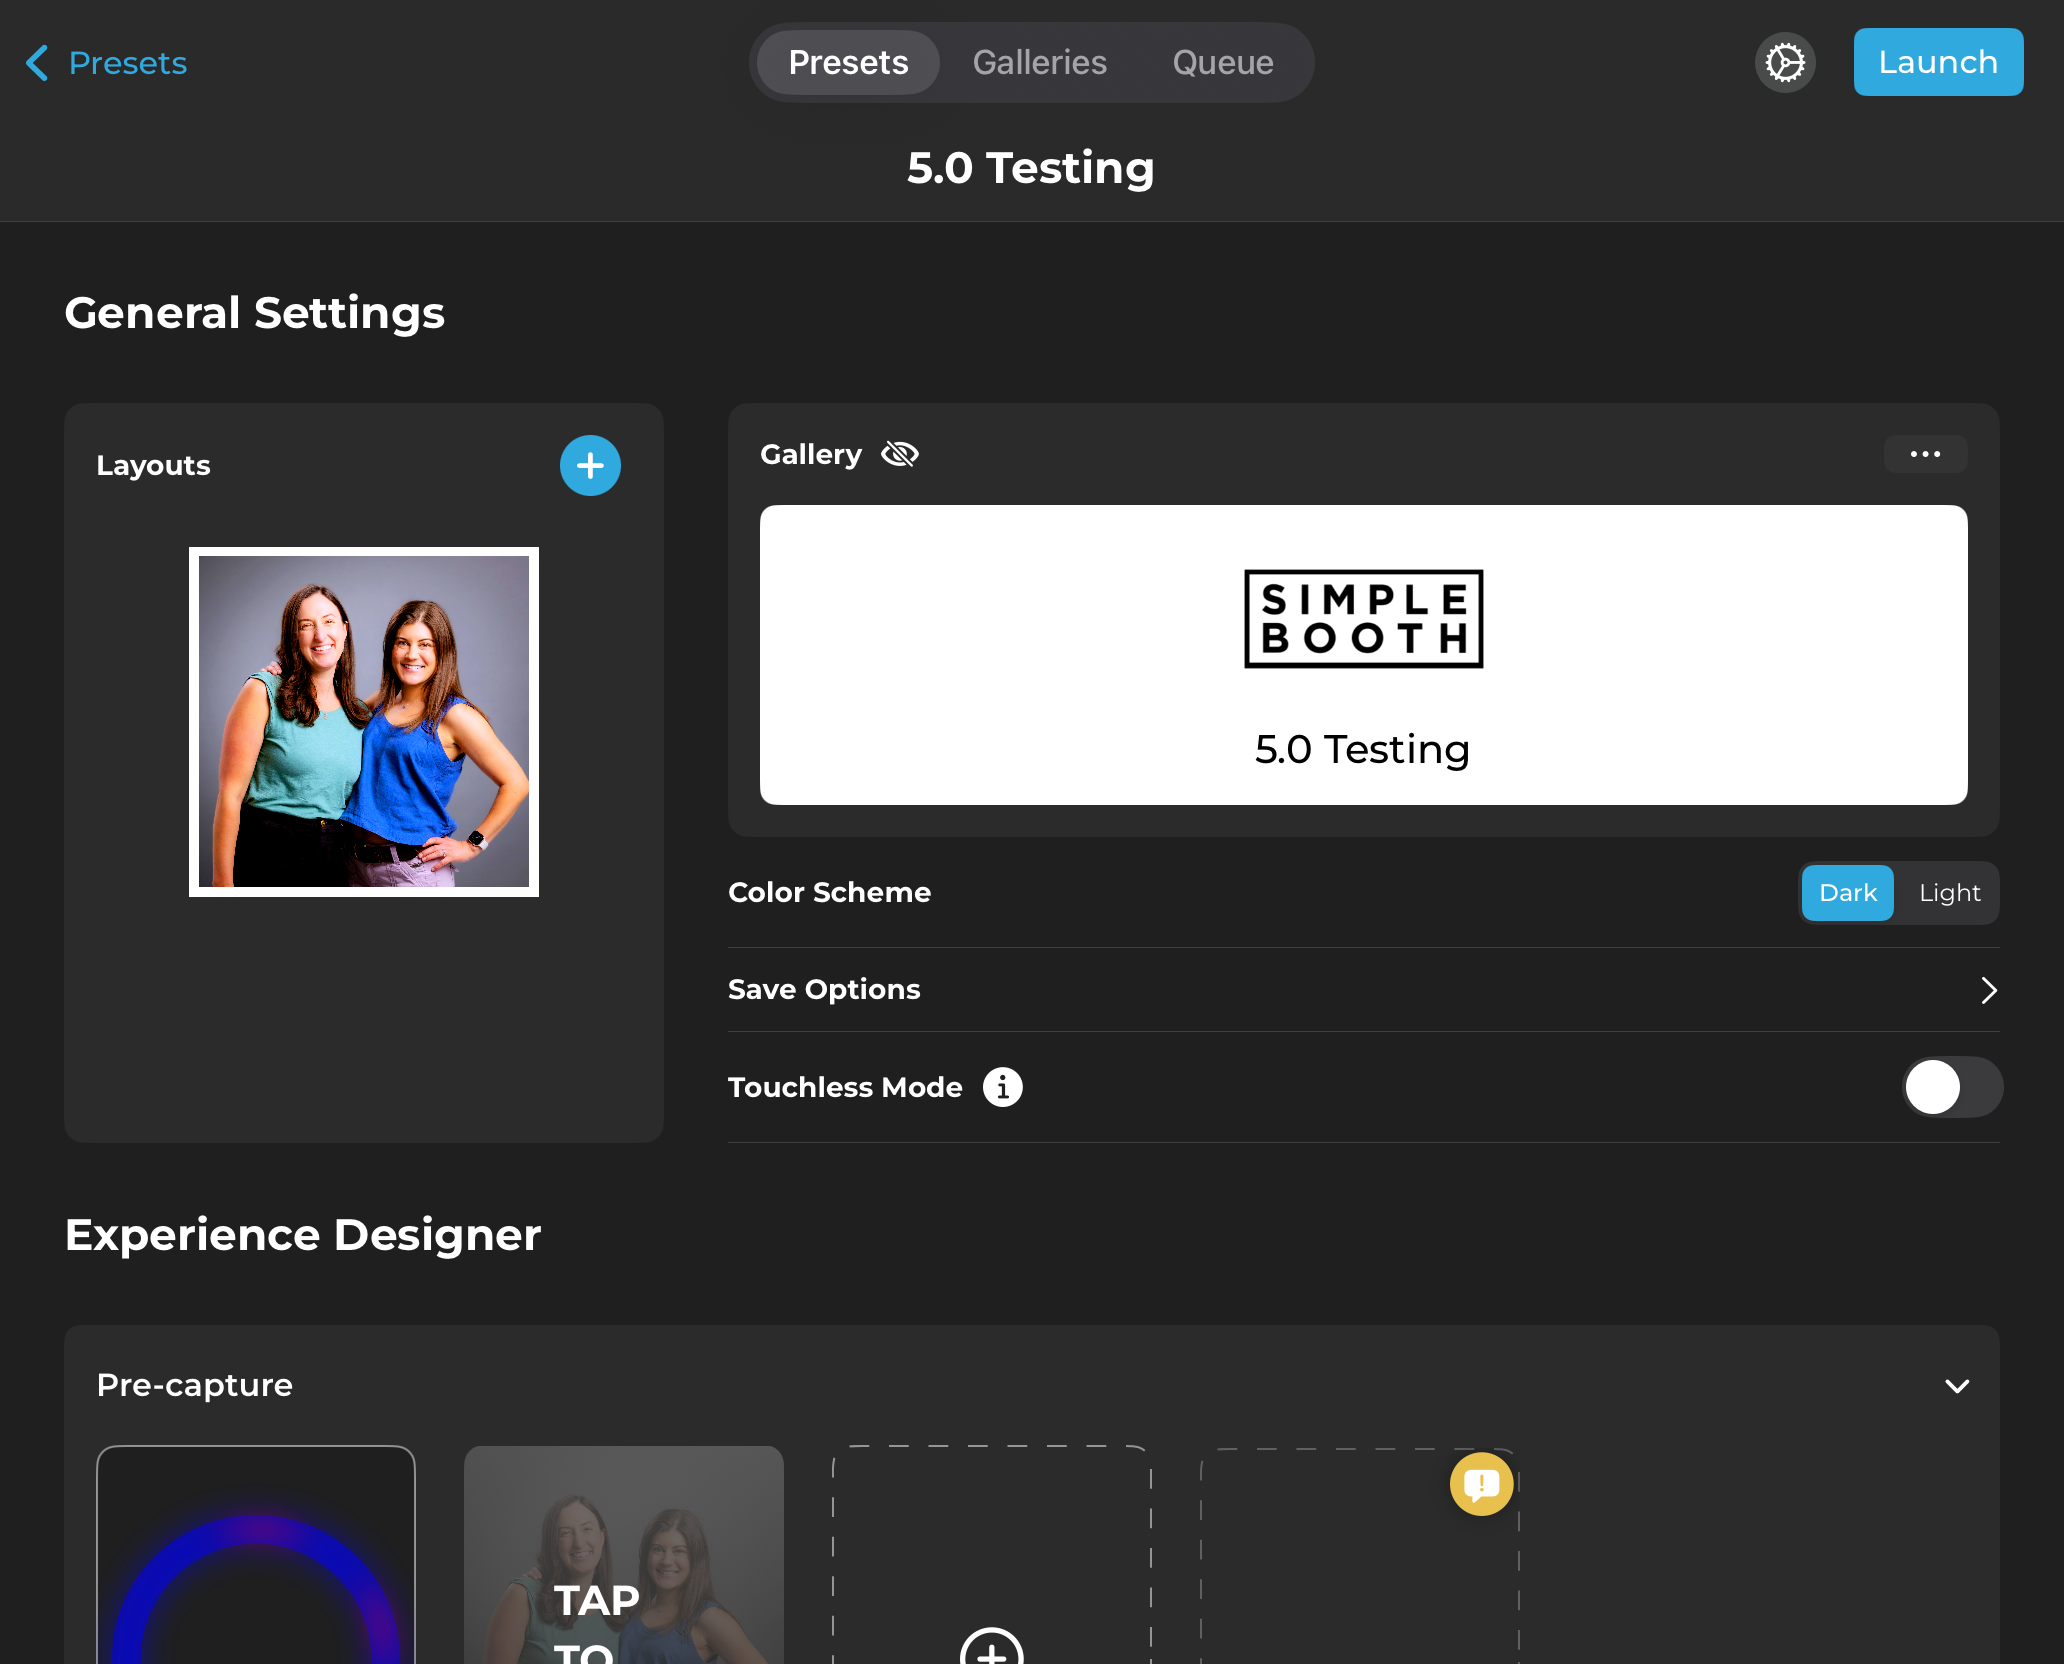Enable the Touchless Mode switch

tap(1951, 1087)
